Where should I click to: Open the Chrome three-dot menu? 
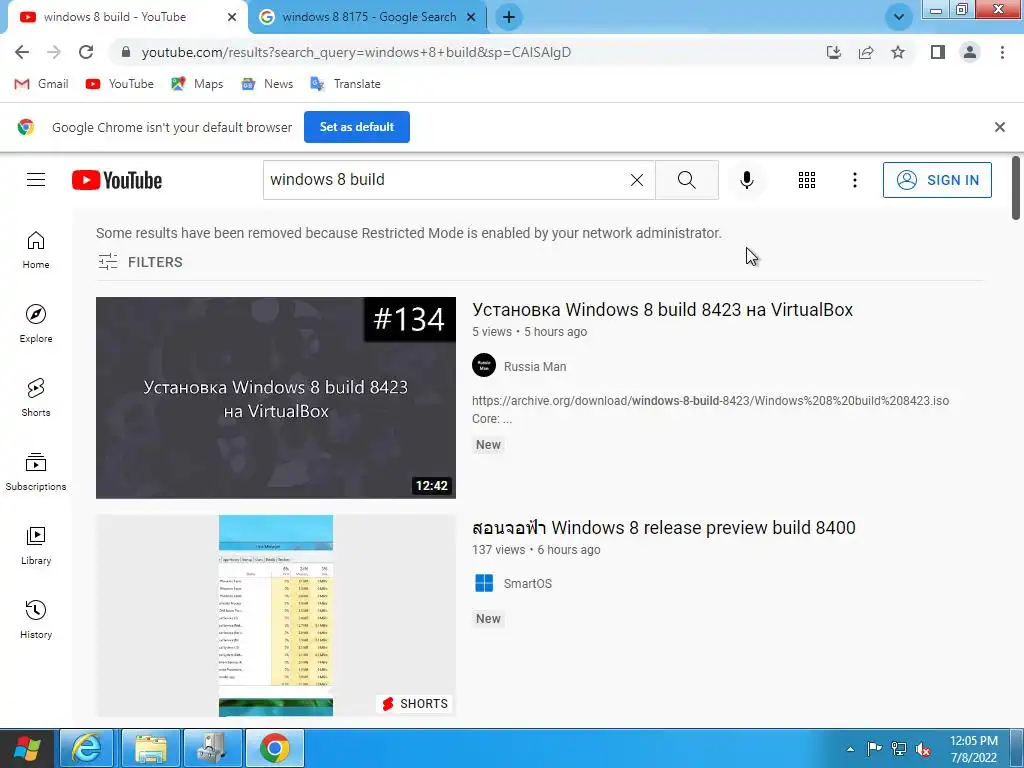[1002, 52]
